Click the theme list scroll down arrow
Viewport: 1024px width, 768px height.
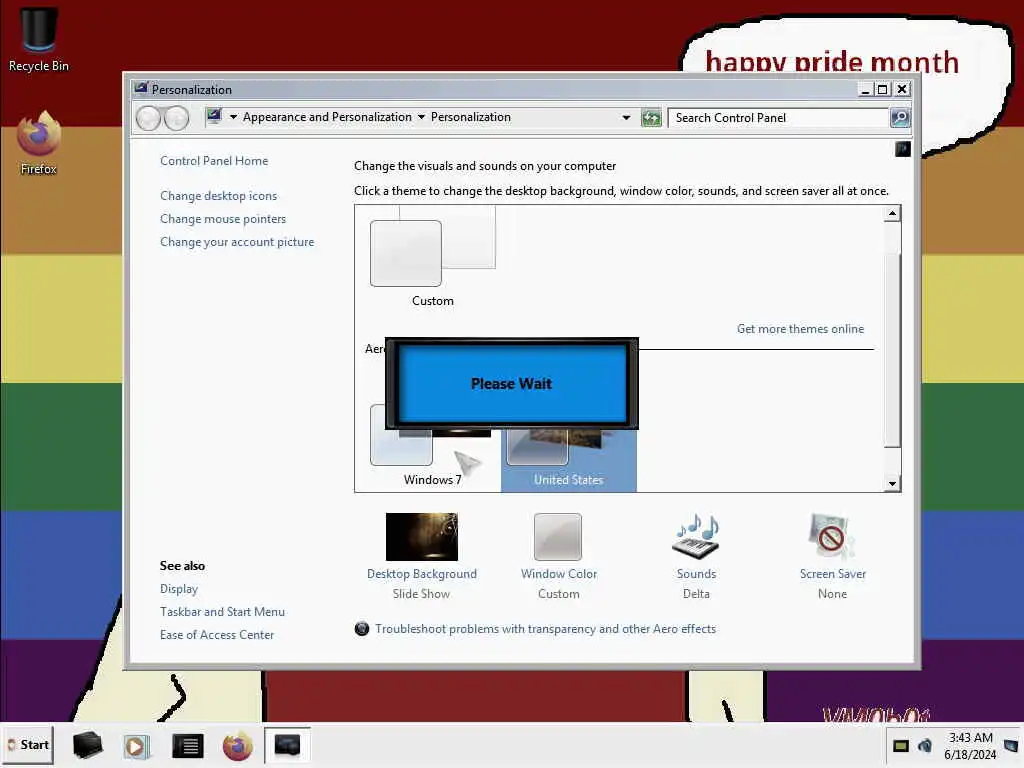click(892, 484)
